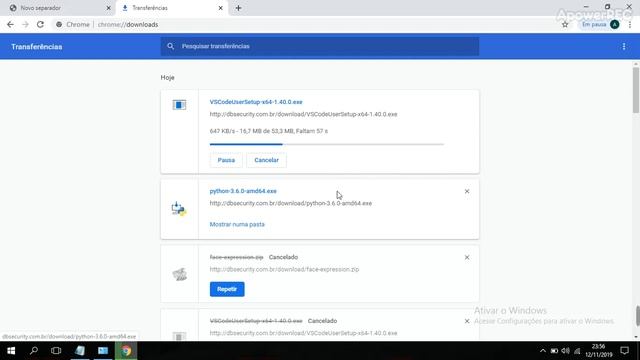This screenshot has height=360, width=640.
Task: Open the python-3.6.0-amd64.exe file link
Action: [243, 191]
